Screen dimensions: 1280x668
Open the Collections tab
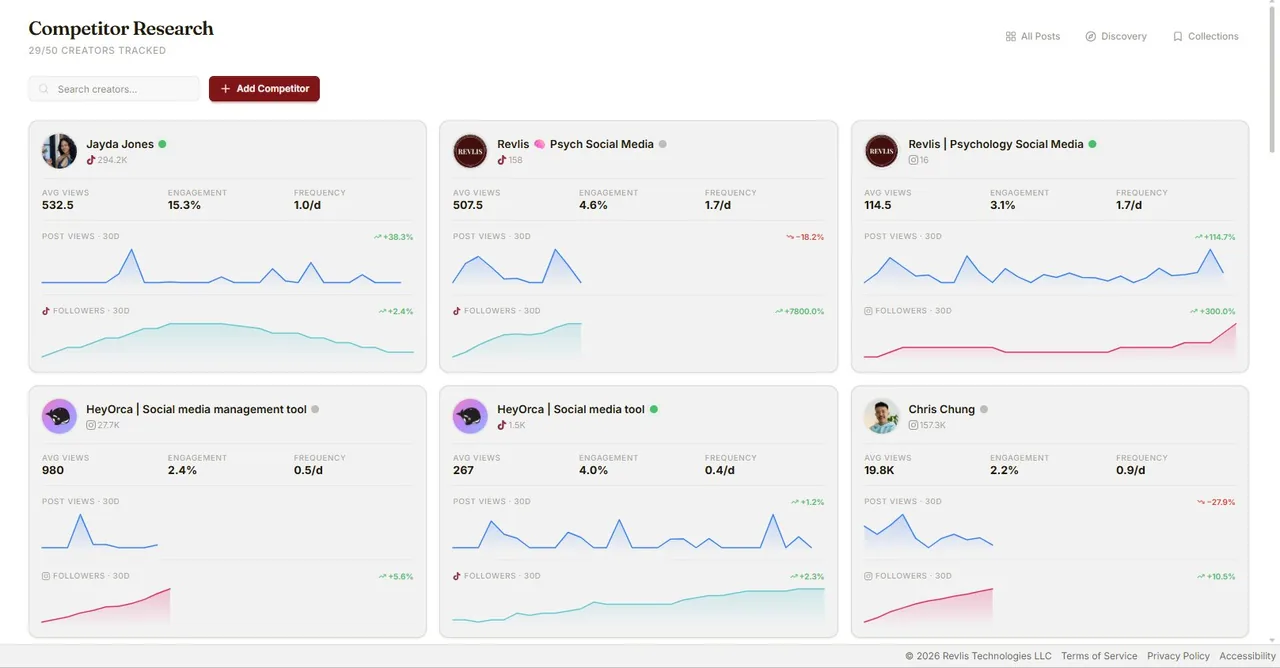click(x=1206, y=36)
